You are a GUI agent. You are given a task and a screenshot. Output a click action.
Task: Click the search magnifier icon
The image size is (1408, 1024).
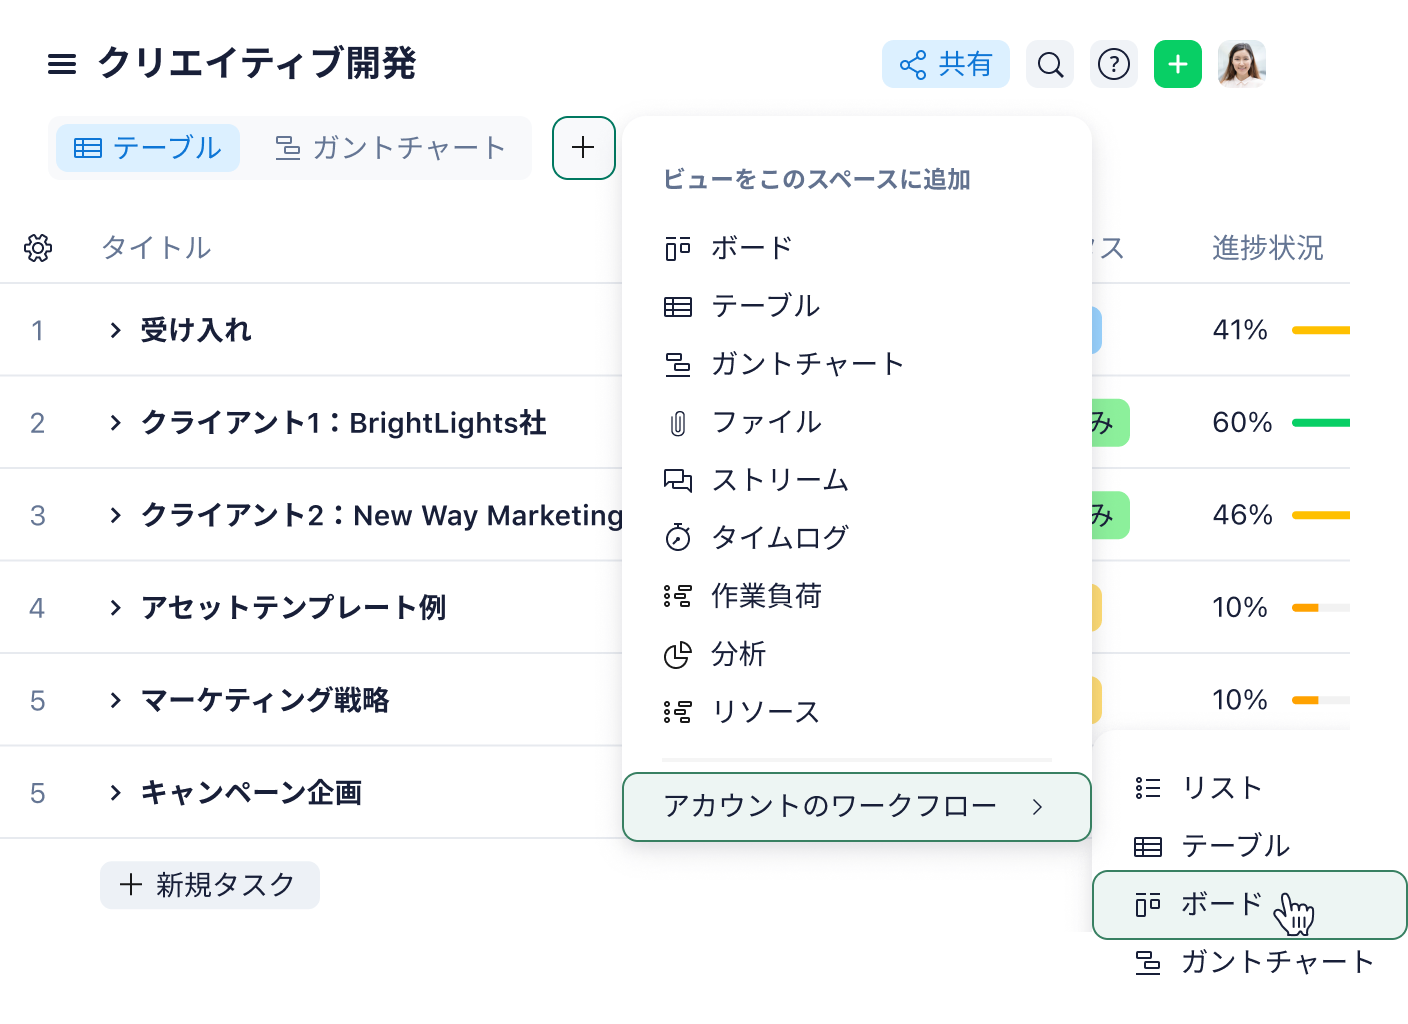click(x=1050, y=64)
